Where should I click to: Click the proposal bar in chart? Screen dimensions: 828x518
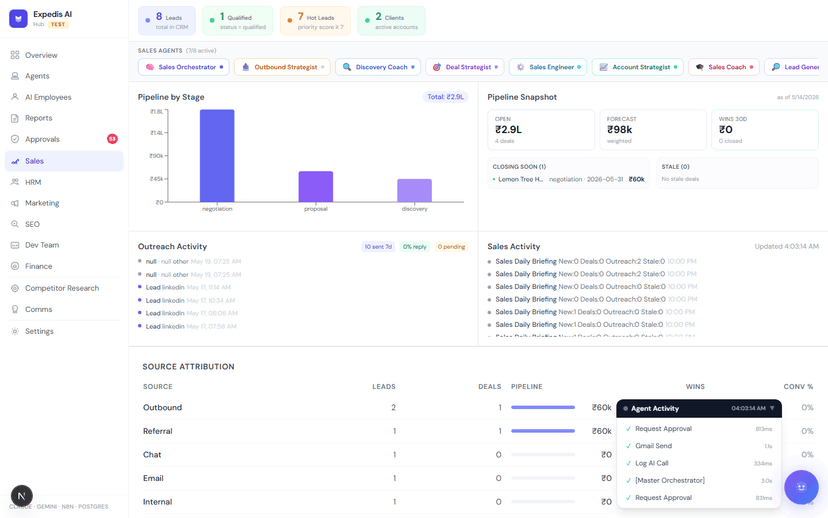click(x=316, y=186)
